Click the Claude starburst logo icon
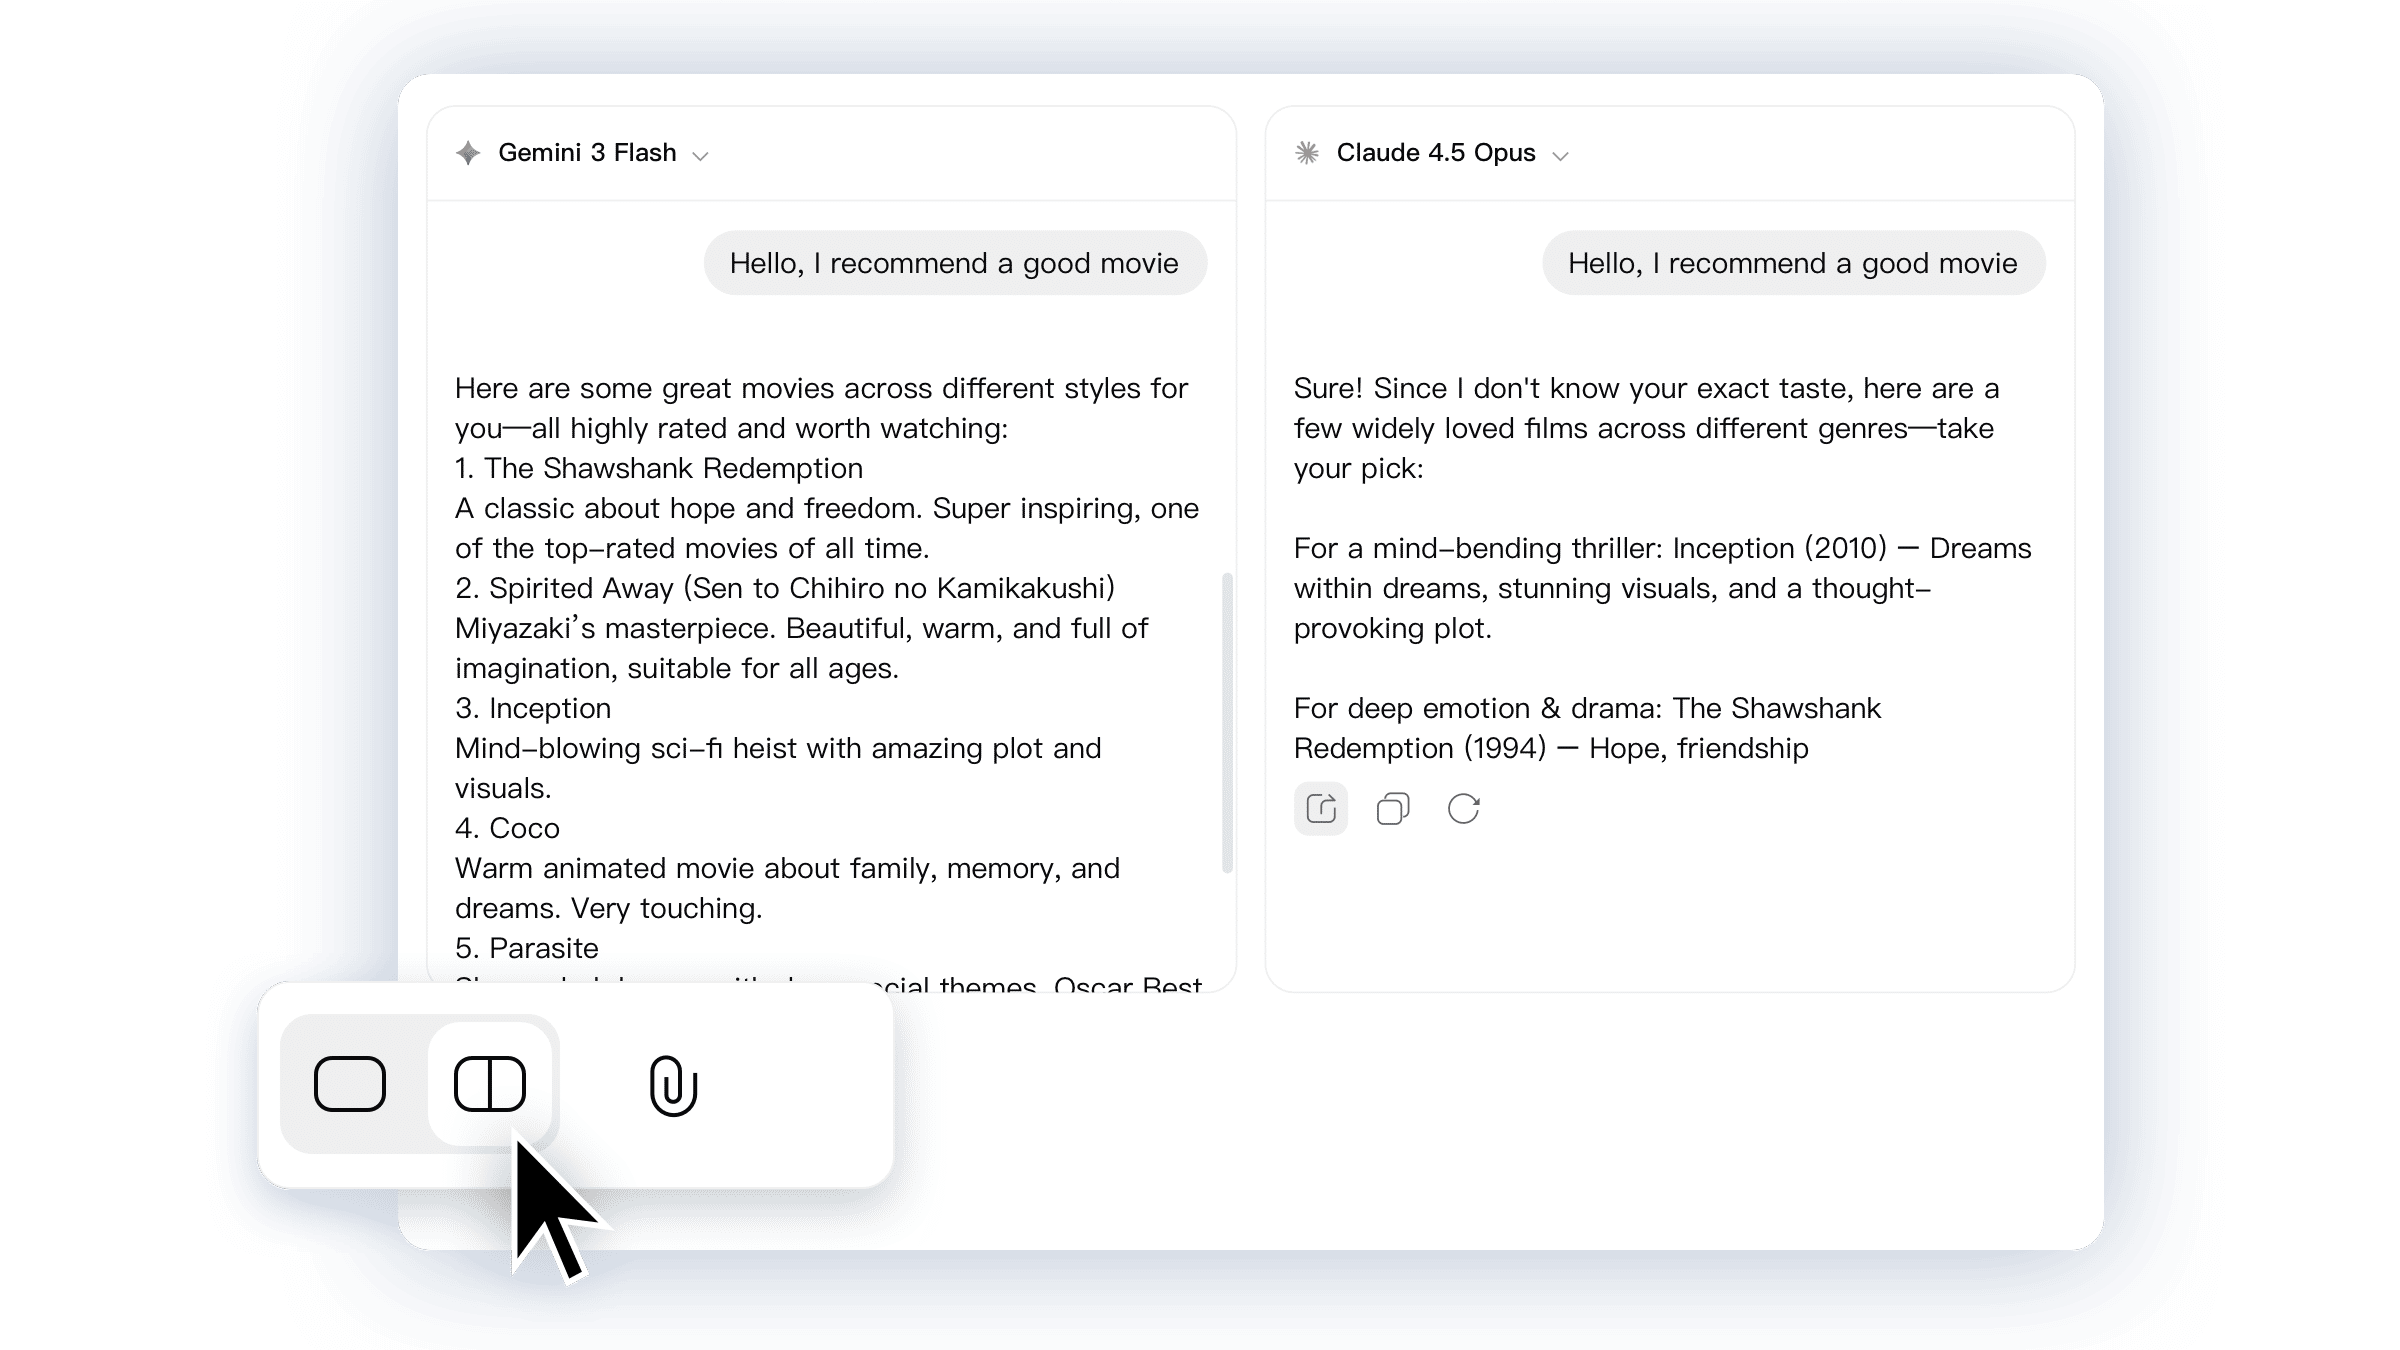Image resolution: width=2400 pixels, height=1350 pixels. click(x=1307, y=153)
